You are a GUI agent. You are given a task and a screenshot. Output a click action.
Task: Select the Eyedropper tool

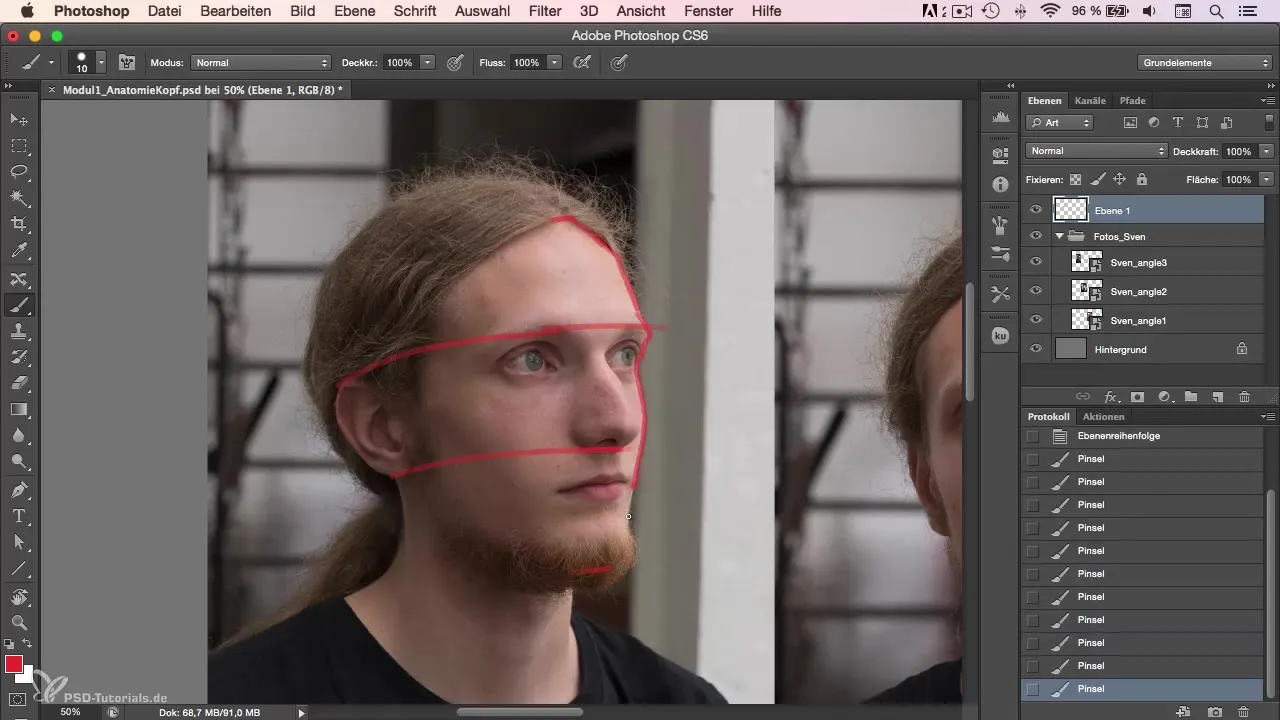(19, 252)
